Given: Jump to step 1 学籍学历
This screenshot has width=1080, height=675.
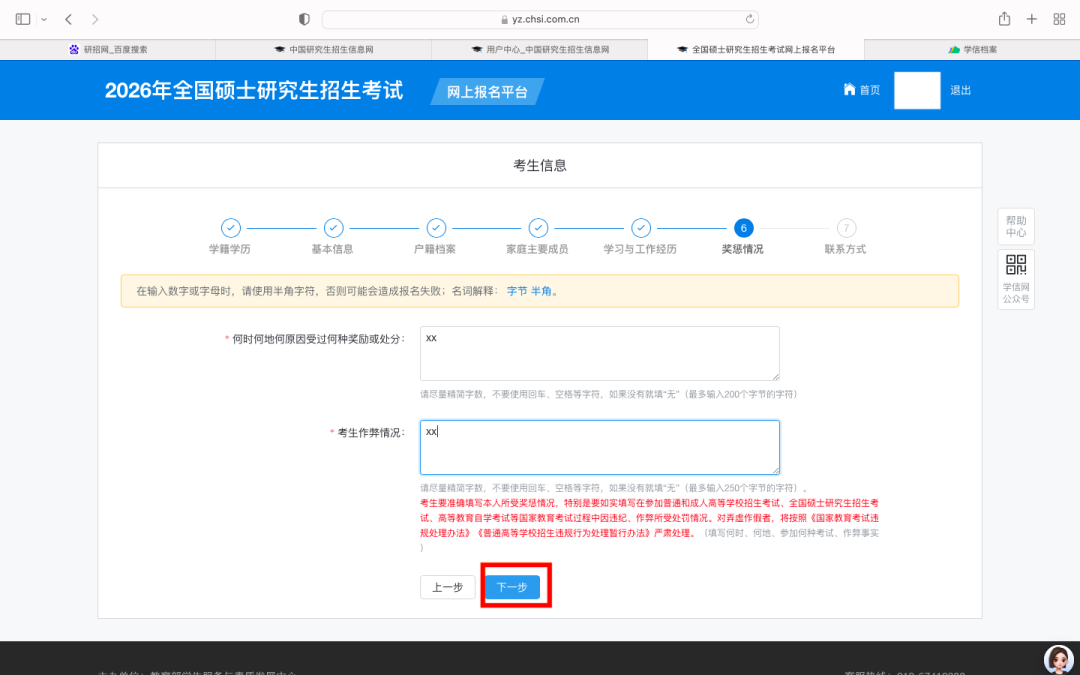Looking at the screenshot, I should click(230, 228).
